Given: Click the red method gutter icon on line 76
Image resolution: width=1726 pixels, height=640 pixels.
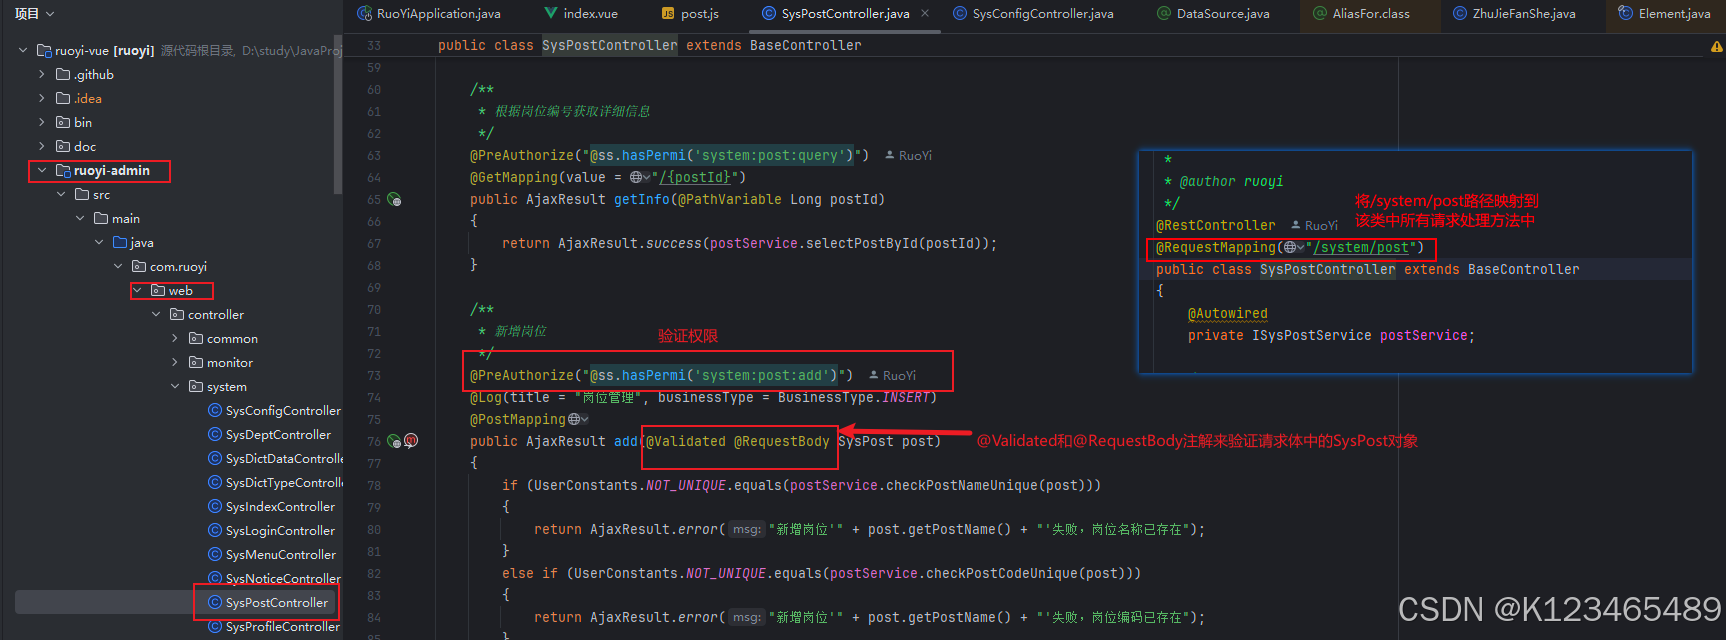Looking at the screenshot, I should 411,441.
